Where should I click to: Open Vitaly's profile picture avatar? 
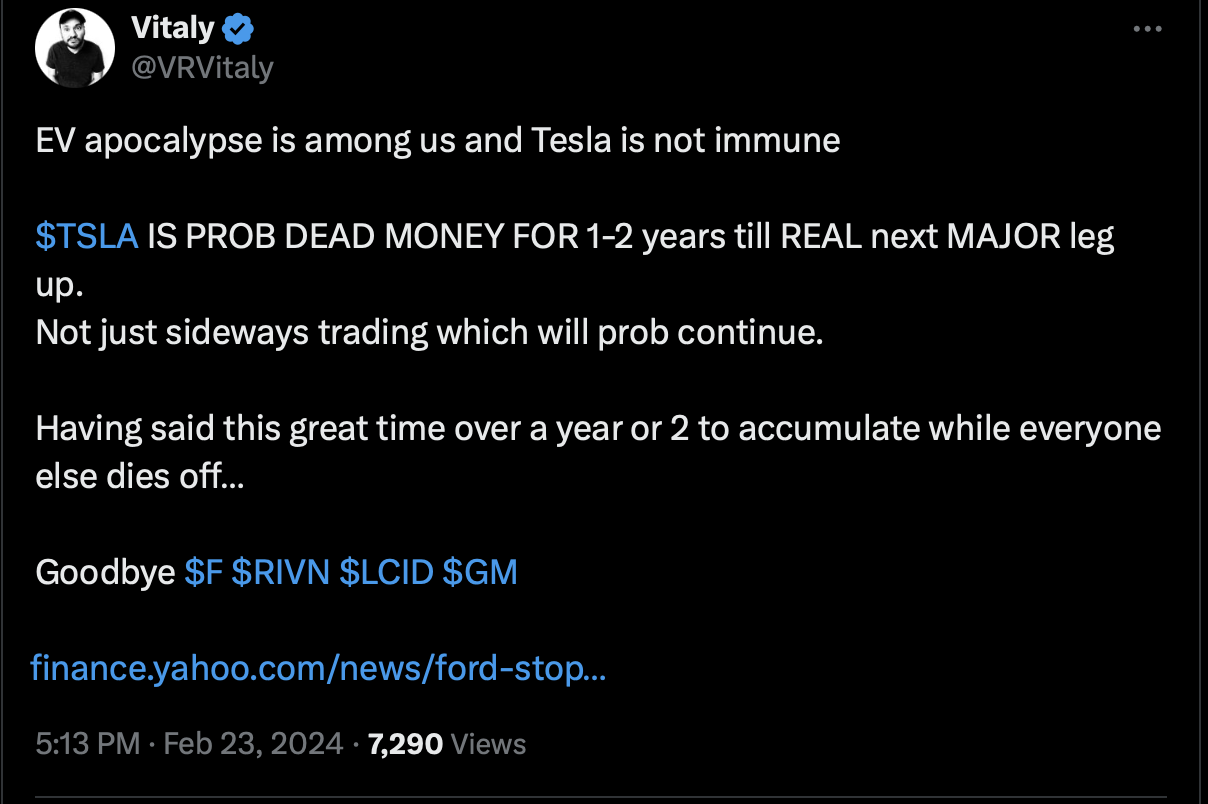76,50
